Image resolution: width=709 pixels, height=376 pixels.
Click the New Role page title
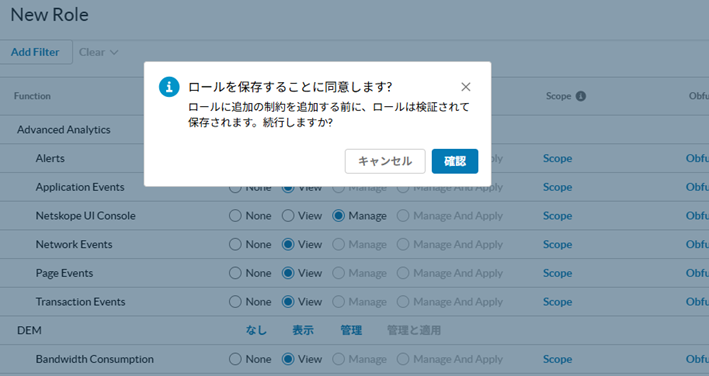pos(49,15)
